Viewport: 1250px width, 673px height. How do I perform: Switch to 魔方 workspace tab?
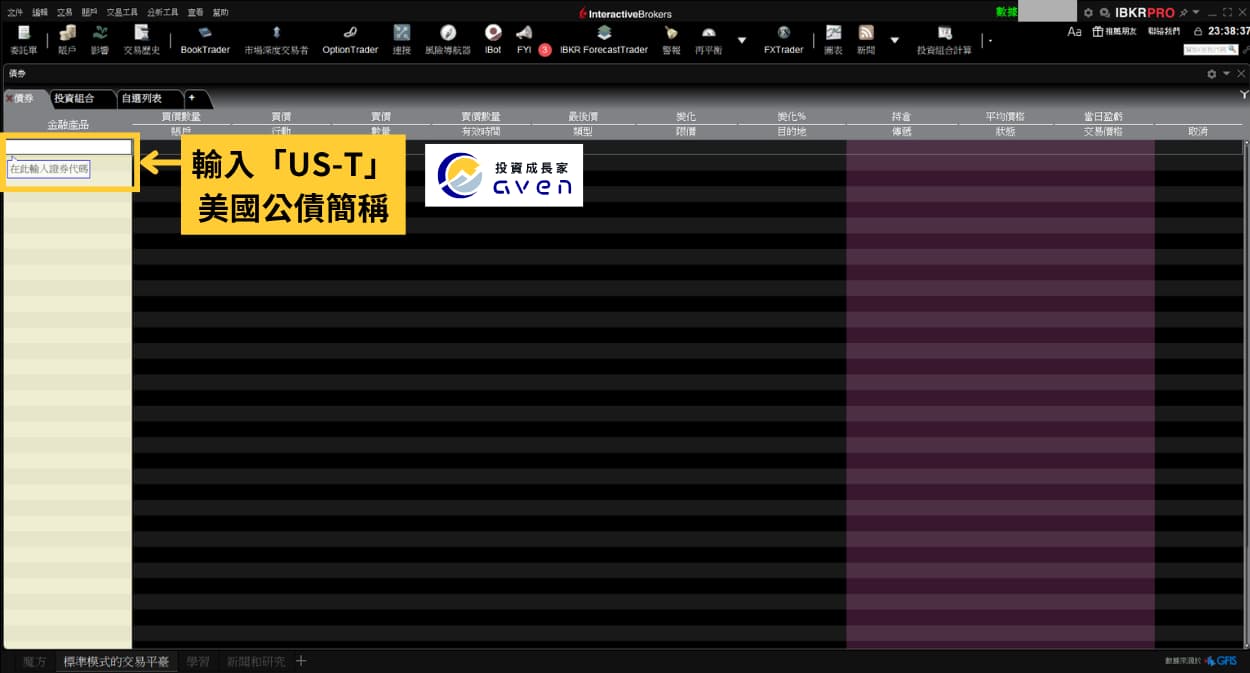coord(35,661)
